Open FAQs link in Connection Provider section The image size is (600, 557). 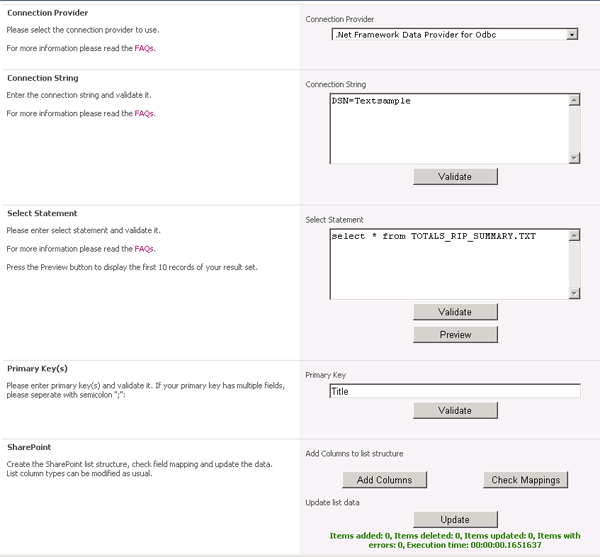(144, 48)
